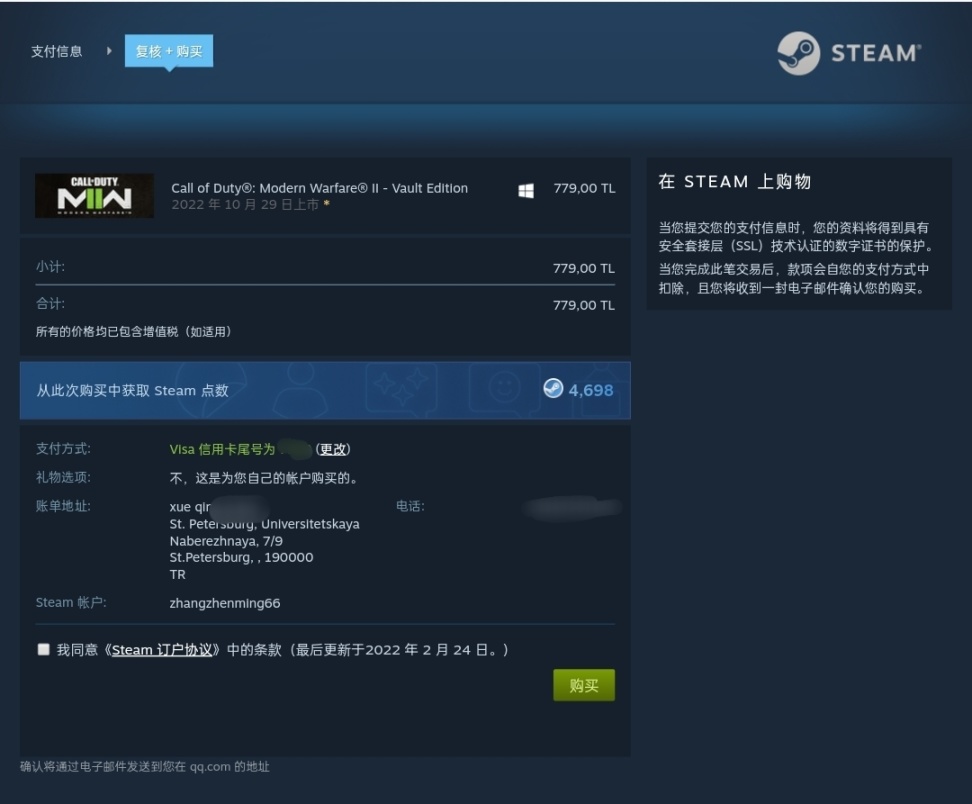The image size is (972, 804).
Task: Select the 复核 + 购买 step tab
Action: [x=169, y=51]
